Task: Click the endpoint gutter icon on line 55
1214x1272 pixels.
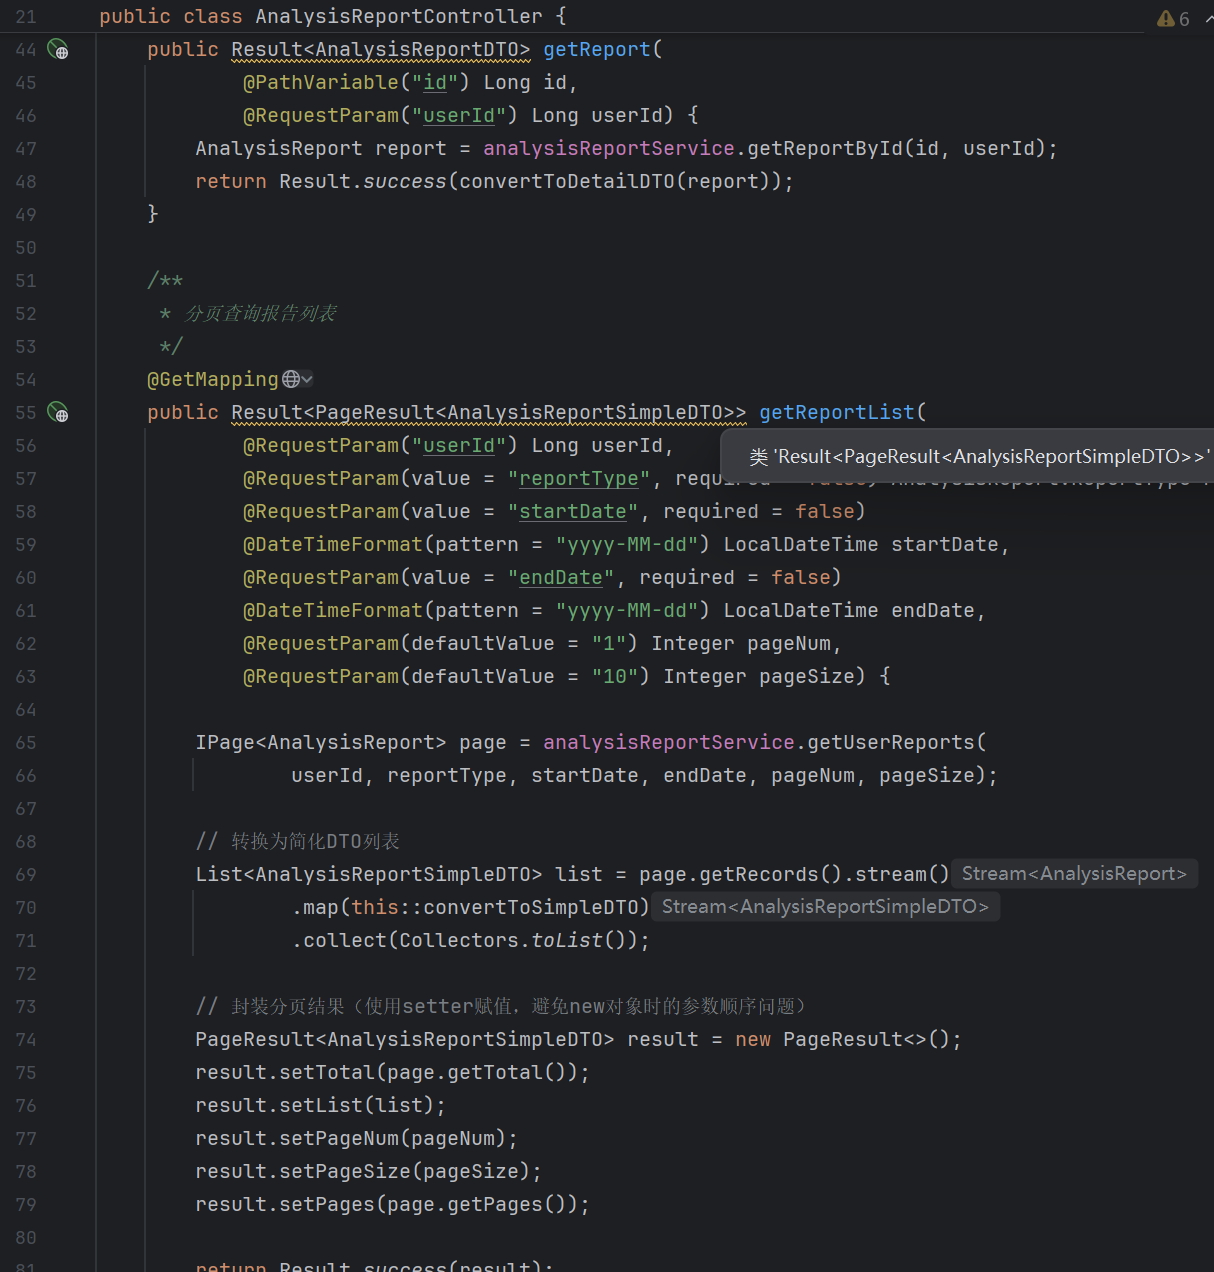Action: click(x=58, y=413)
